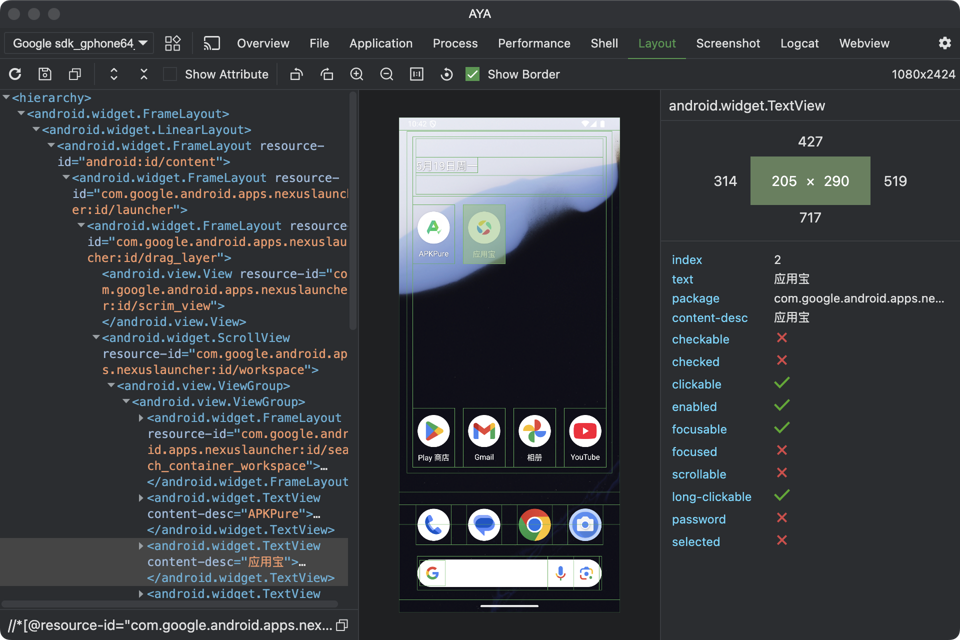Click the microphone icon in search bar
The width and height of the screenshot is (960, 640).
(560, 573)
